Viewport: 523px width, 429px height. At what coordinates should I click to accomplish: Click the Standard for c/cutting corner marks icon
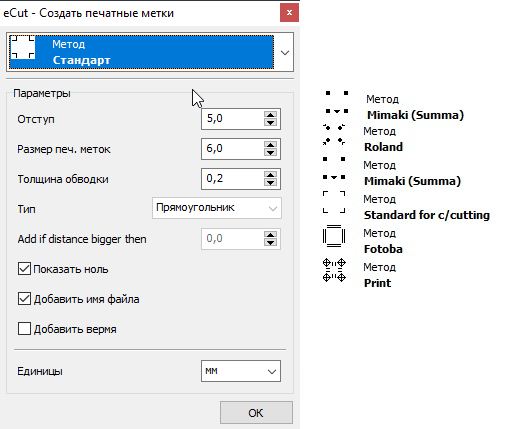click(334, 202)
